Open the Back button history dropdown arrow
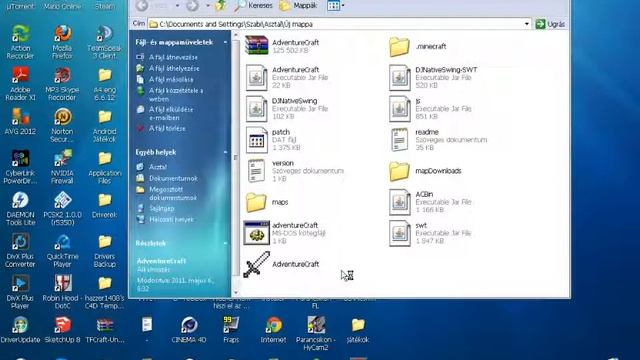The image size is (640, 360). [x=177, y=6]
